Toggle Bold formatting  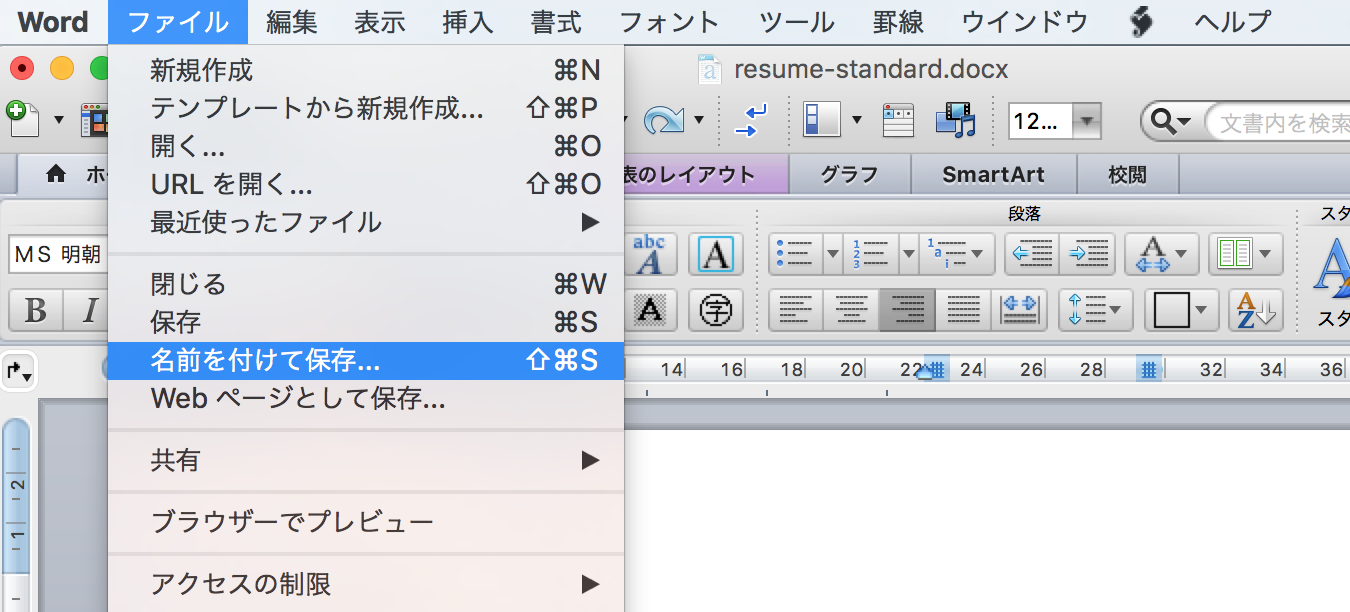tap(35, 309)
